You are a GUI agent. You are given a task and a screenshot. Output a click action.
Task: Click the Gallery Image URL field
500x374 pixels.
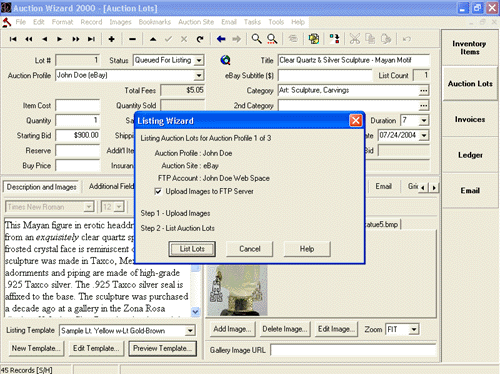coord(353,350)
